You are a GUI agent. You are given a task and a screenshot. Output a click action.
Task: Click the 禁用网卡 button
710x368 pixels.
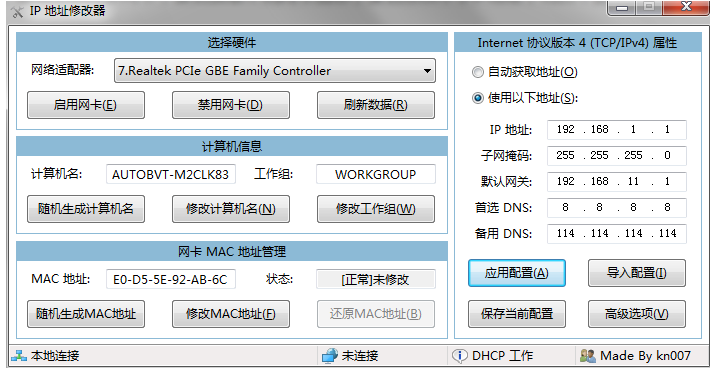(x=231, y=105)
